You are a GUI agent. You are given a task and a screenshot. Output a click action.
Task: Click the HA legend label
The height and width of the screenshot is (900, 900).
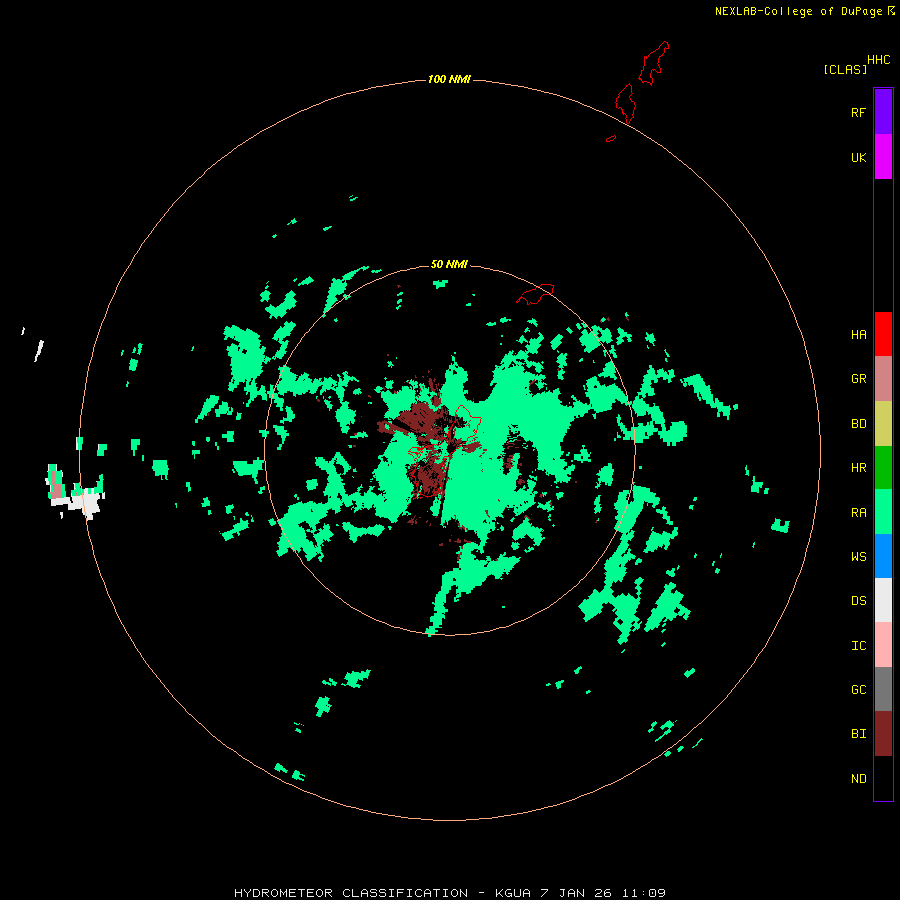[x=858, y=335]
